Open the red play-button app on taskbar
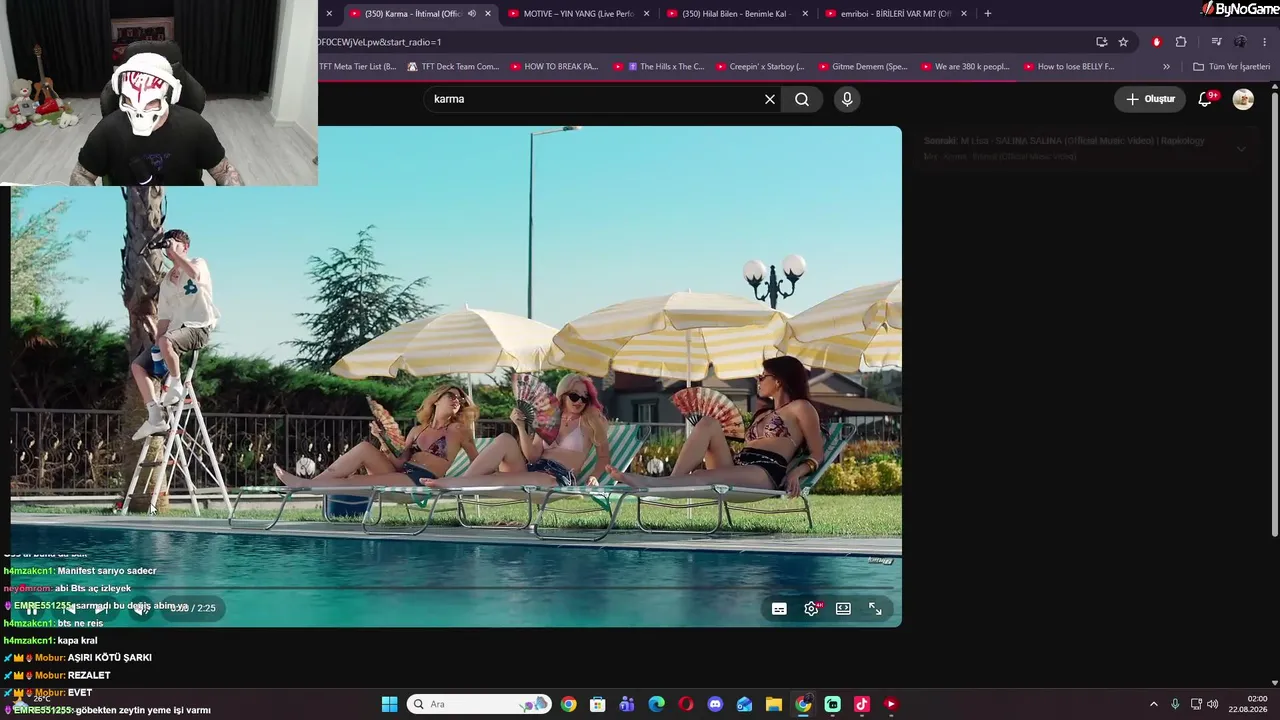 pyautogui.click(x=890, y=704)
